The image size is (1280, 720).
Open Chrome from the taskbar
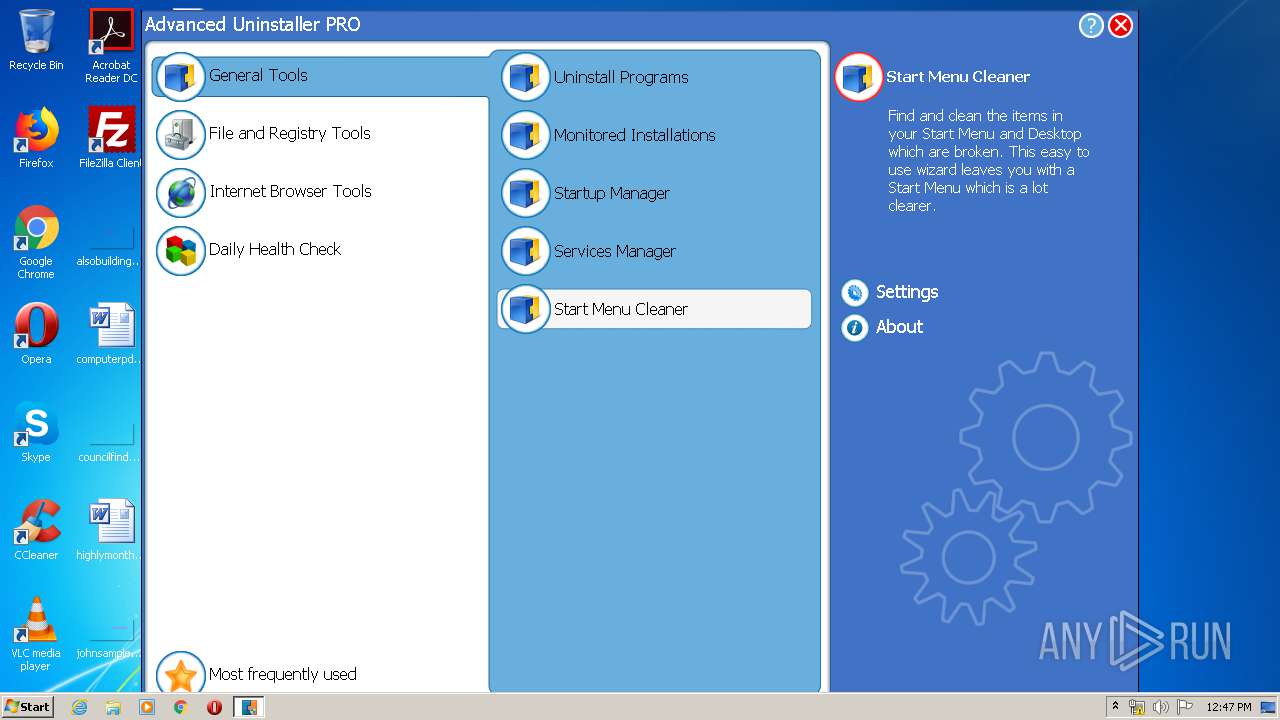pos(181,707)
